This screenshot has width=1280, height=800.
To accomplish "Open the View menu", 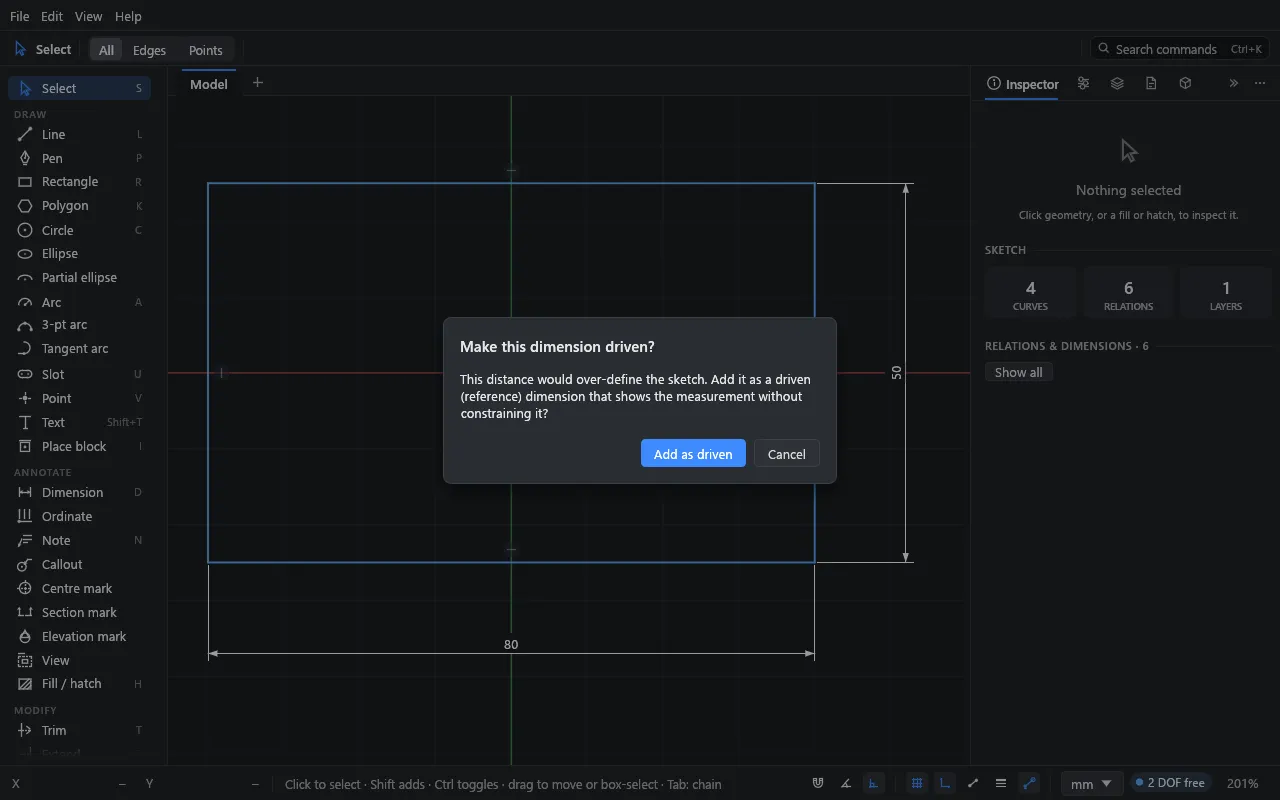I will 88,16.
